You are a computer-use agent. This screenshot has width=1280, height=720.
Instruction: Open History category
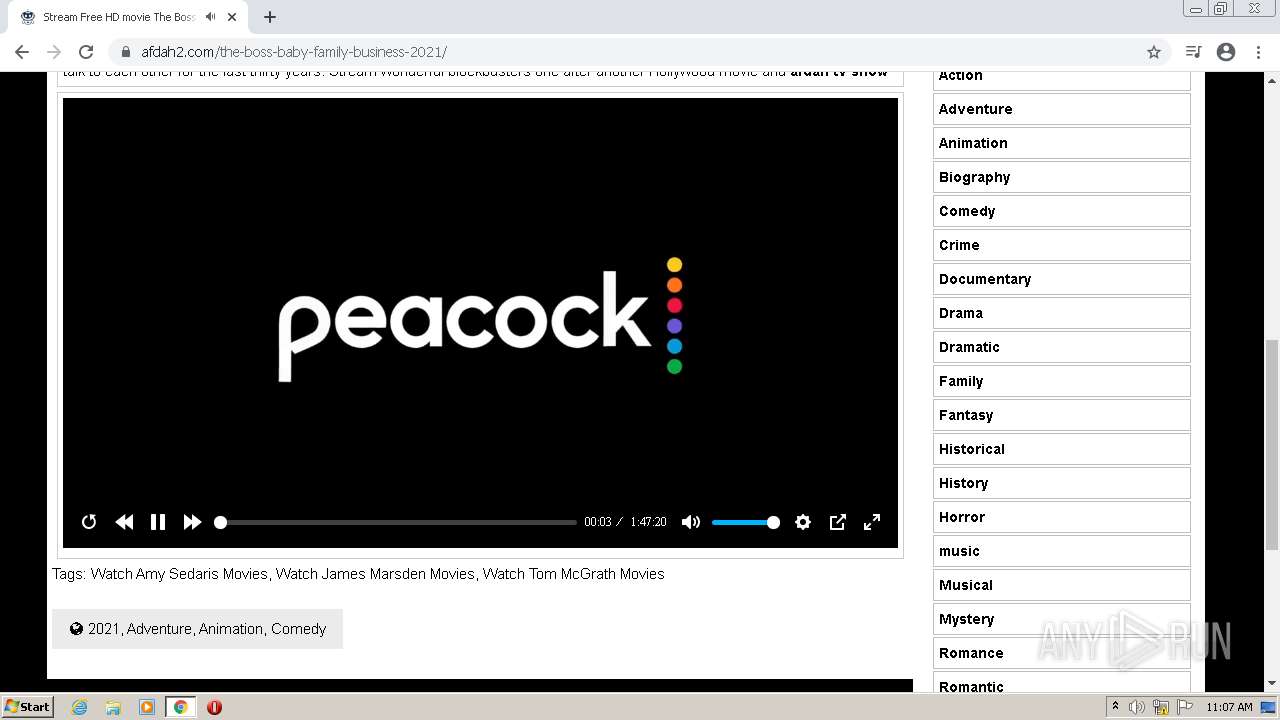pyautogui.click(x=1061, y=483)
